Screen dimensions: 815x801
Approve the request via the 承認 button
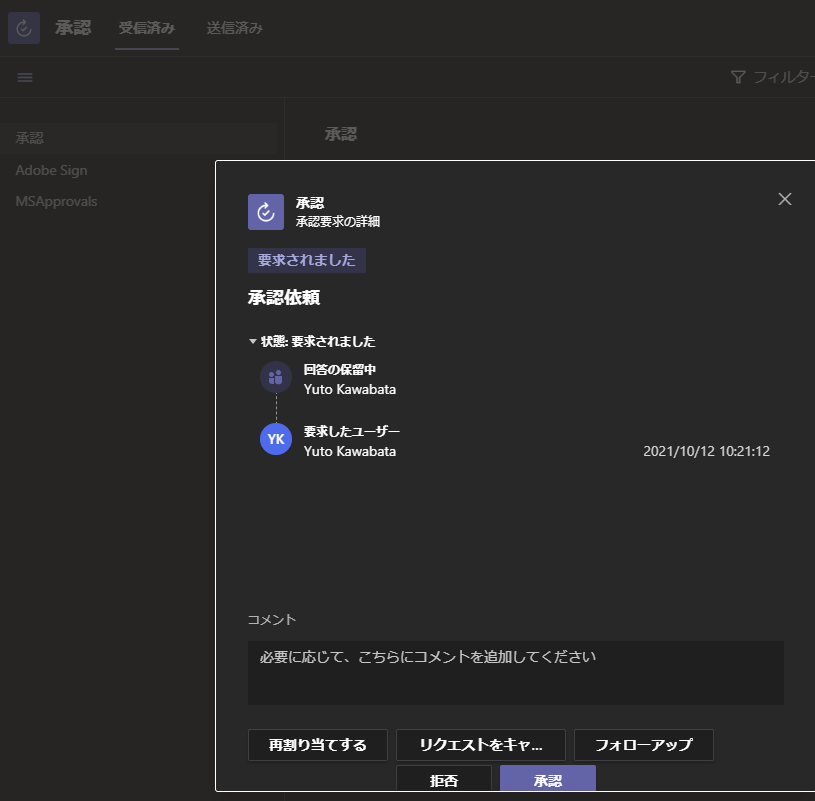(x=546, y=779)
